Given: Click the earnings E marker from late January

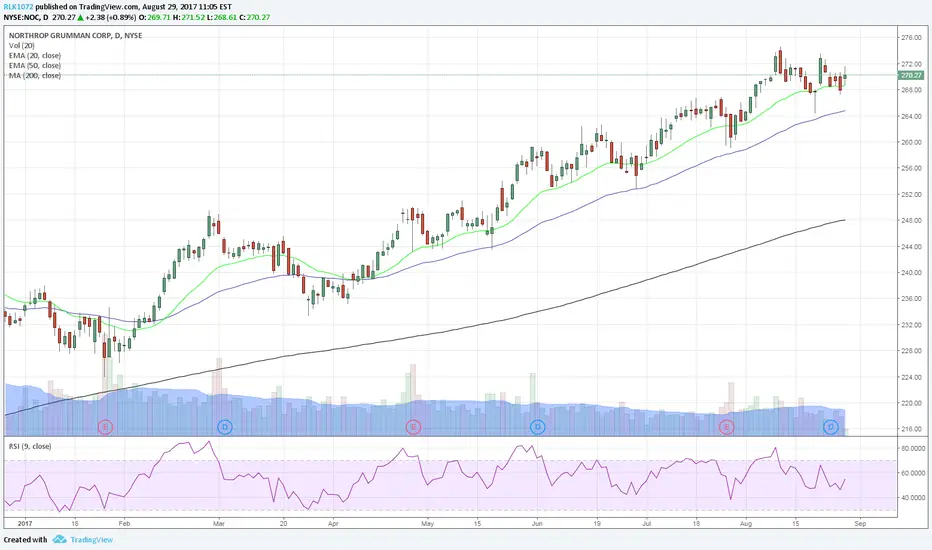Looking at the screenshot, I should pyautogui.click(x=105, y=426).
